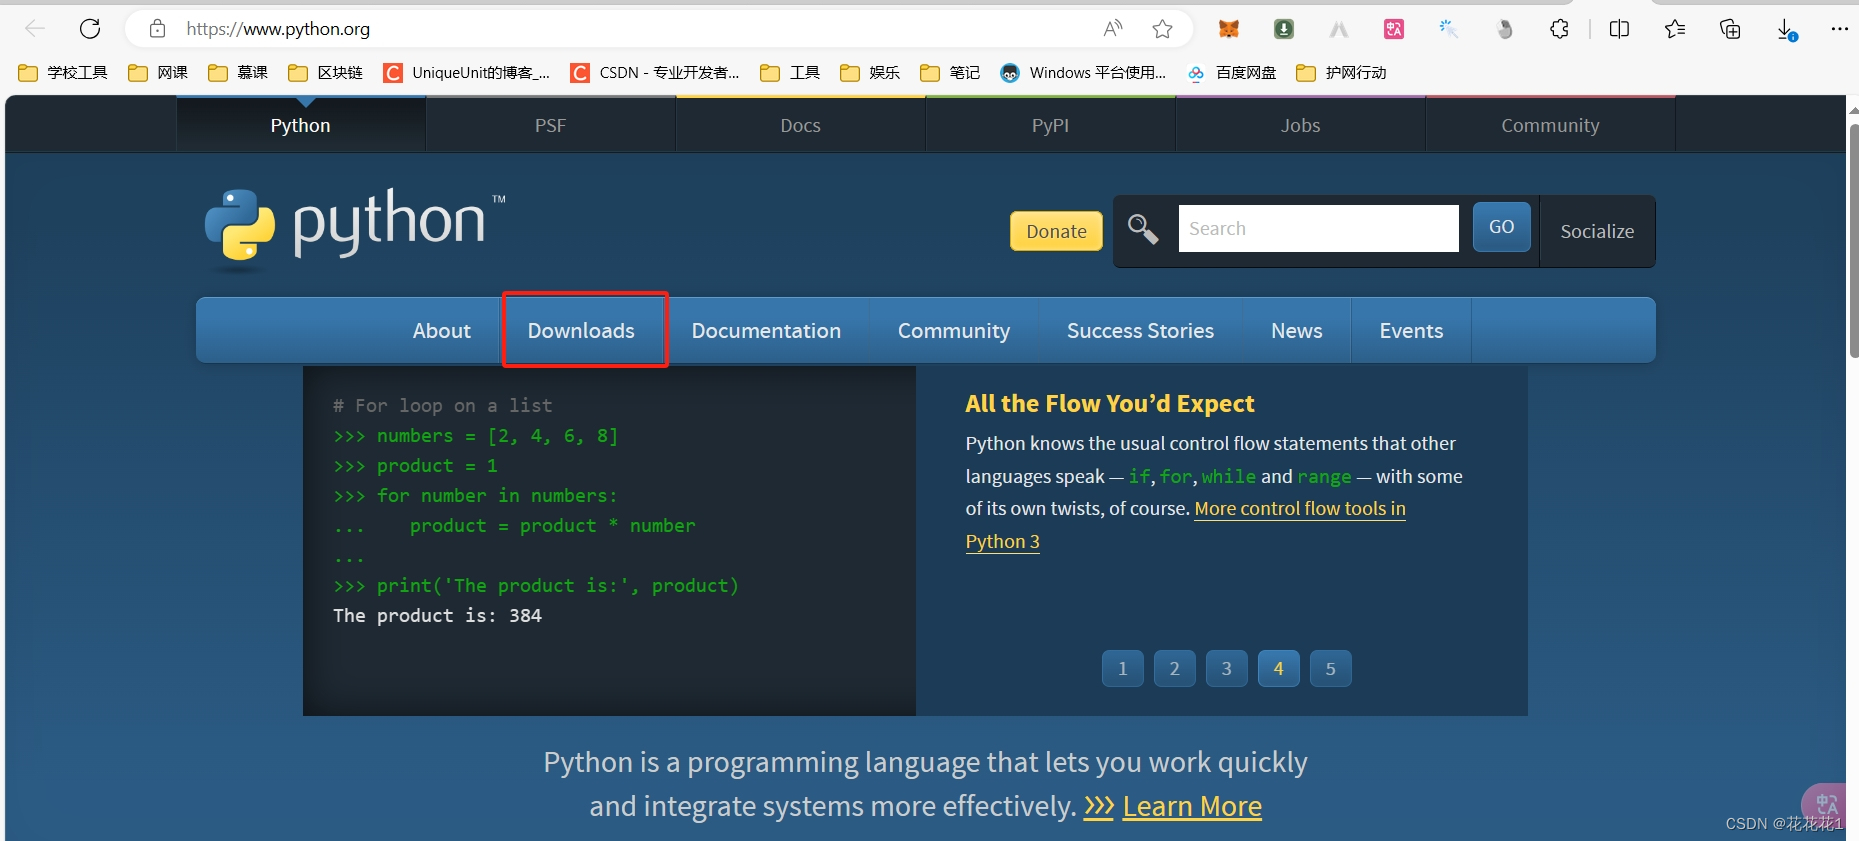
Task: Open the MetaMask fox extension
Action: (1229, 29)
